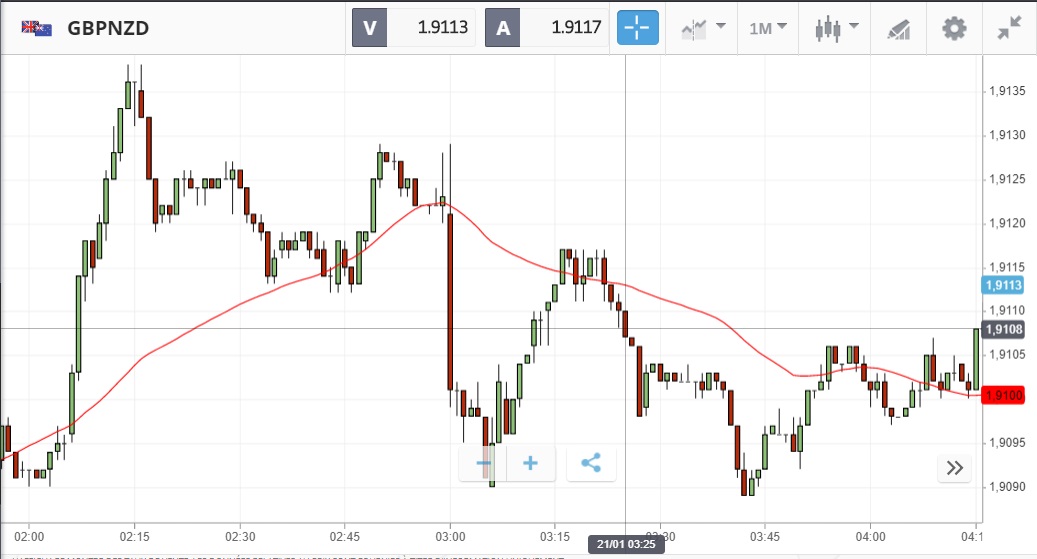Zoom in with the plus button
1037x559 pixels.
(x=531, y=463)
